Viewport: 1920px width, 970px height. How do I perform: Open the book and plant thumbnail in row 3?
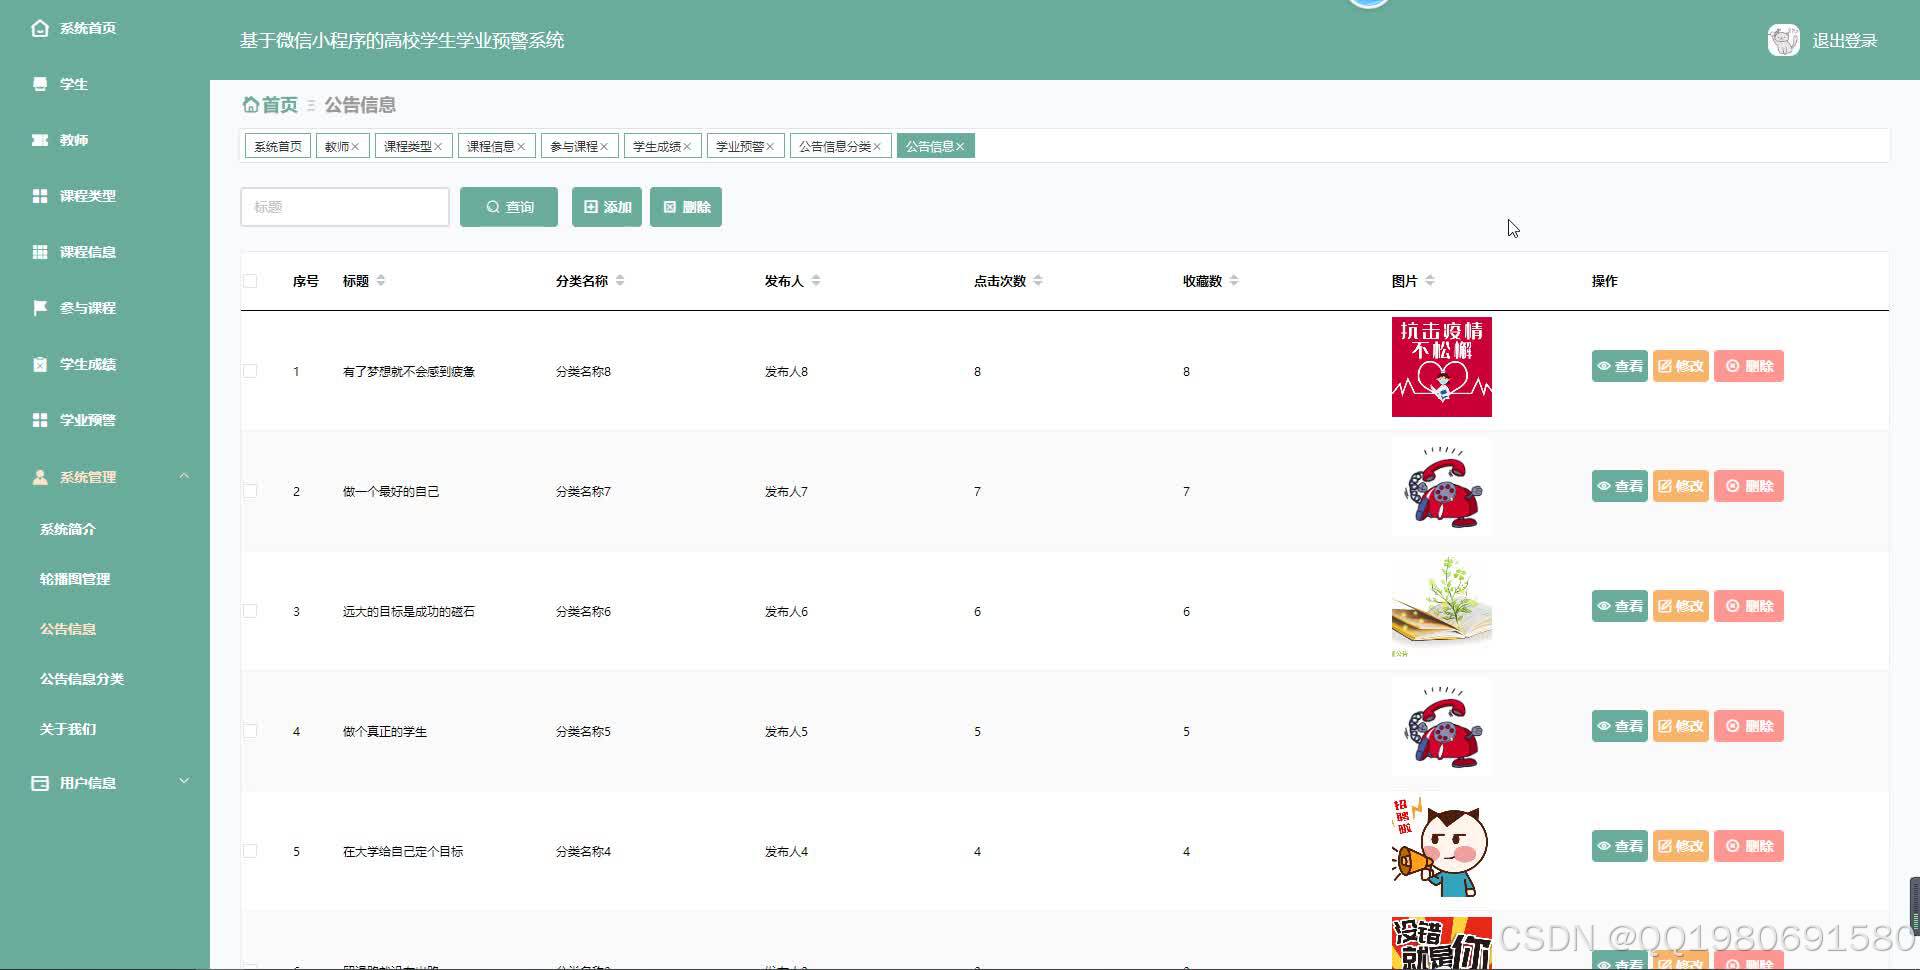(1442, 607)
